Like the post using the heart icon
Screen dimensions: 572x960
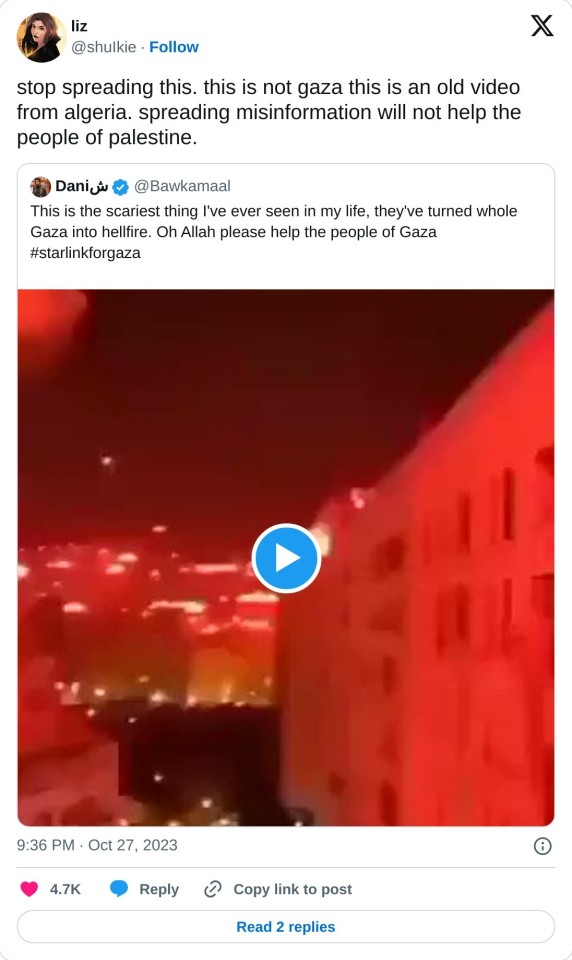point(29,889)
